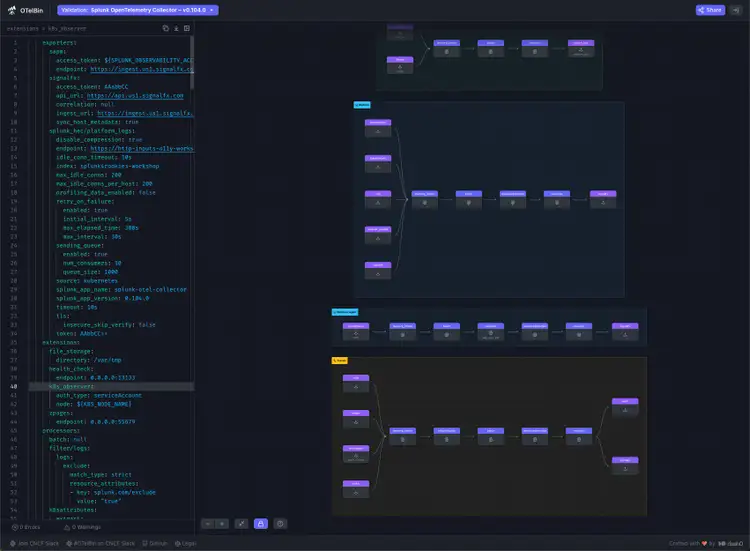Open the Join CNCF Slack link
The image size is (750, 551).
pyautogui.click(x=35, y=543)
